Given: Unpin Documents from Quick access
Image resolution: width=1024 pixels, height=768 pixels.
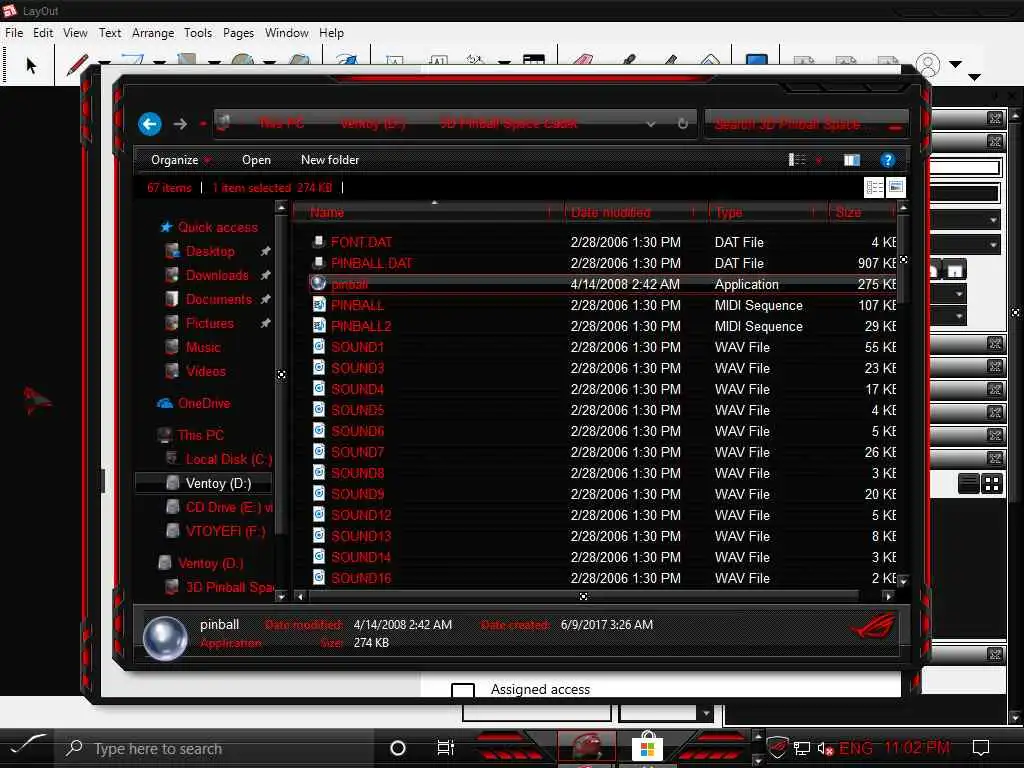Looking at the screenshot, I should 265,299.
